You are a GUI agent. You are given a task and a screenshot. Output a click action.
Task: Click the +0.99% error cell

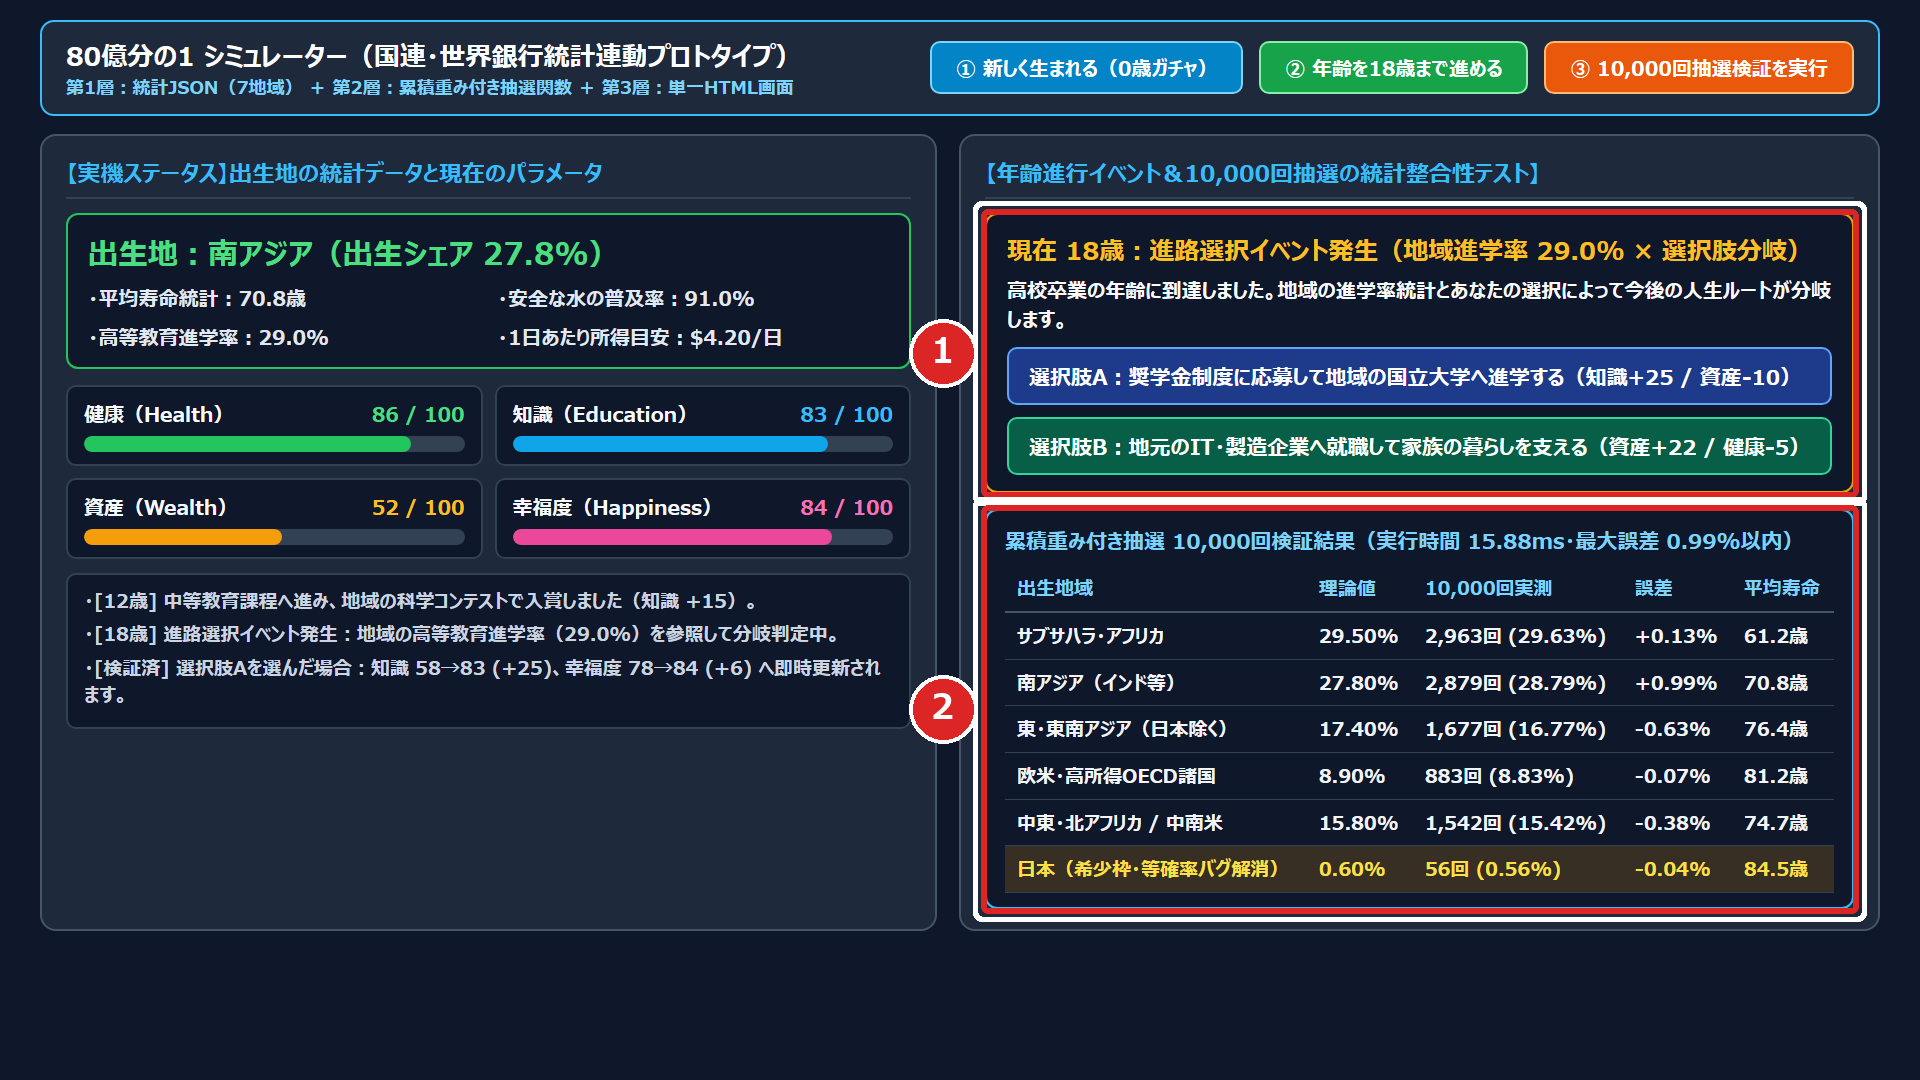(x=1676, y=683)
